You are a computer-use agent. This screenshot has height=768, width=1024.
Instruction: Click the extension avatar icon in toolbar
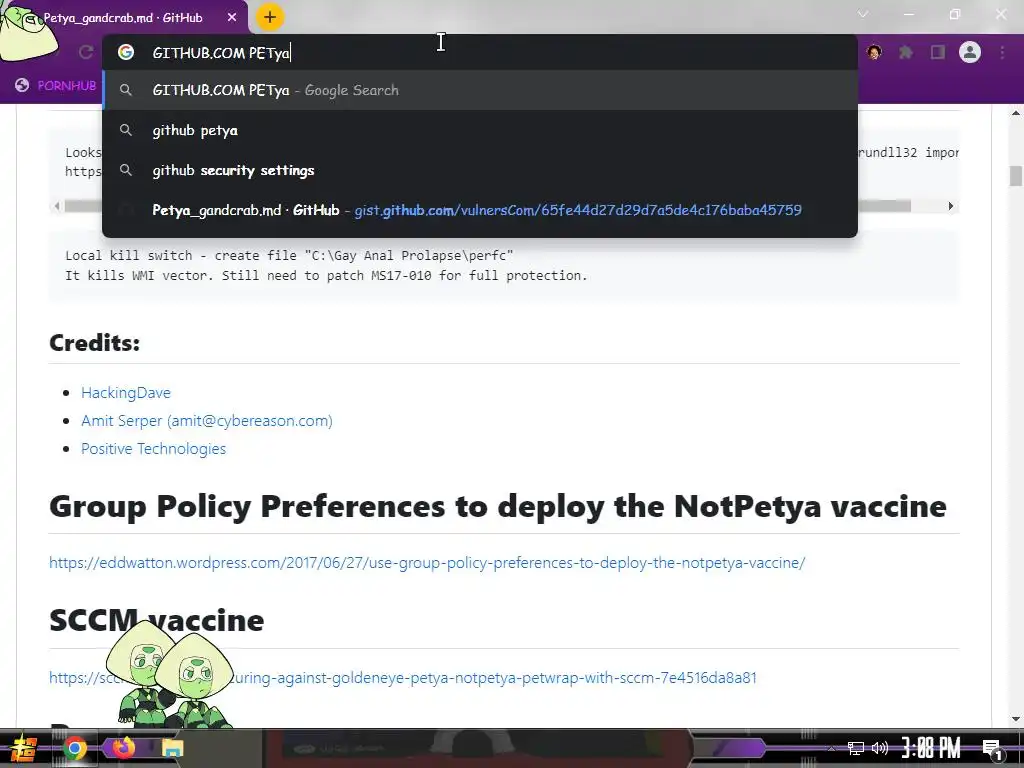pos(874,52)
